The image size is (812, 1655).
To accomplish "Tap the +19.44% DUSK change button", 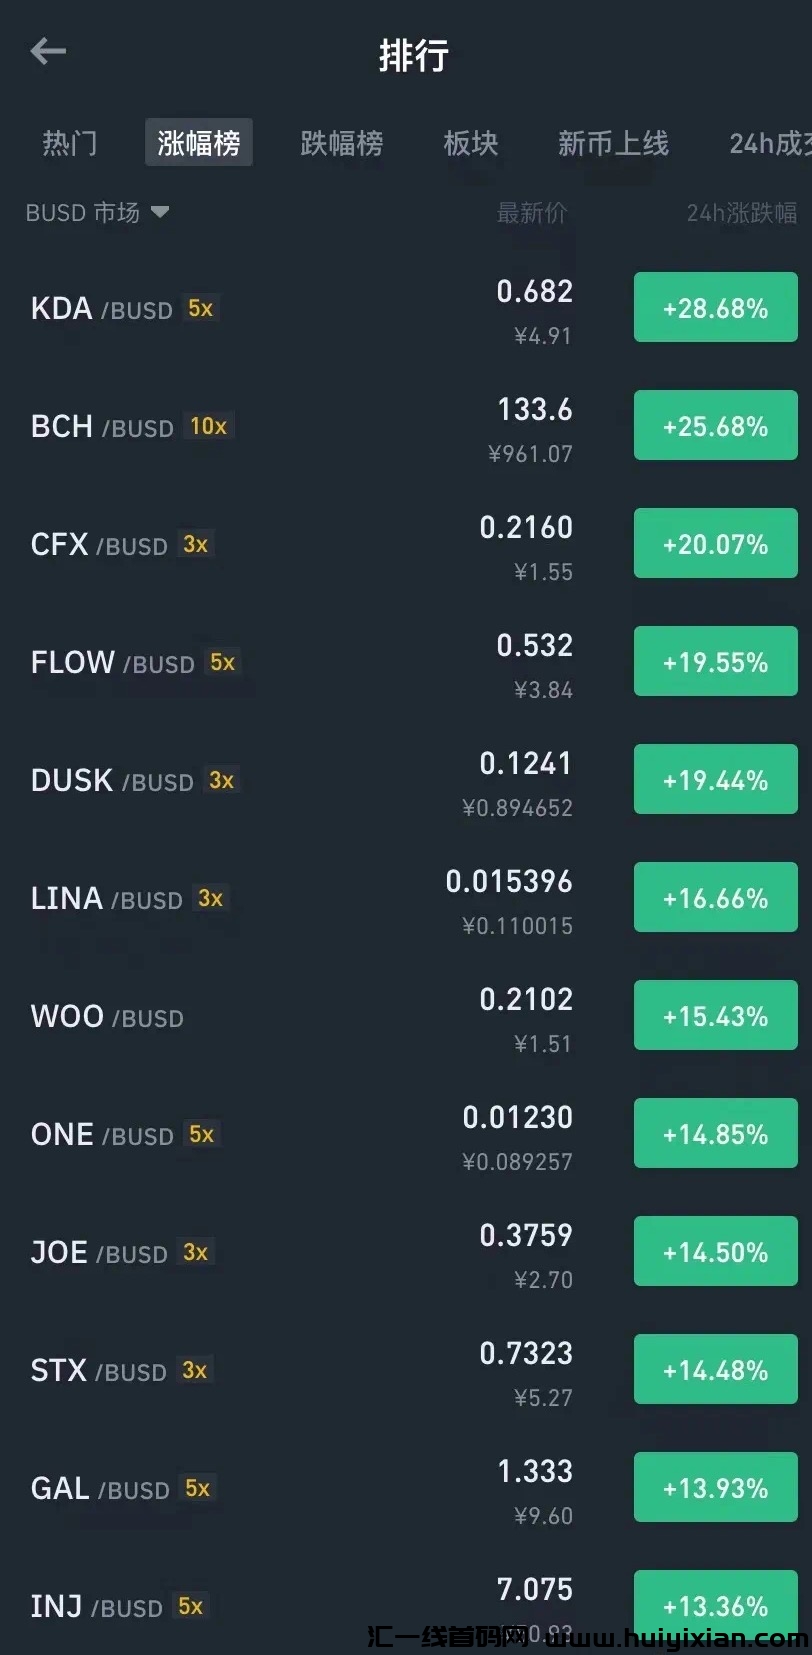I will 715,780.
